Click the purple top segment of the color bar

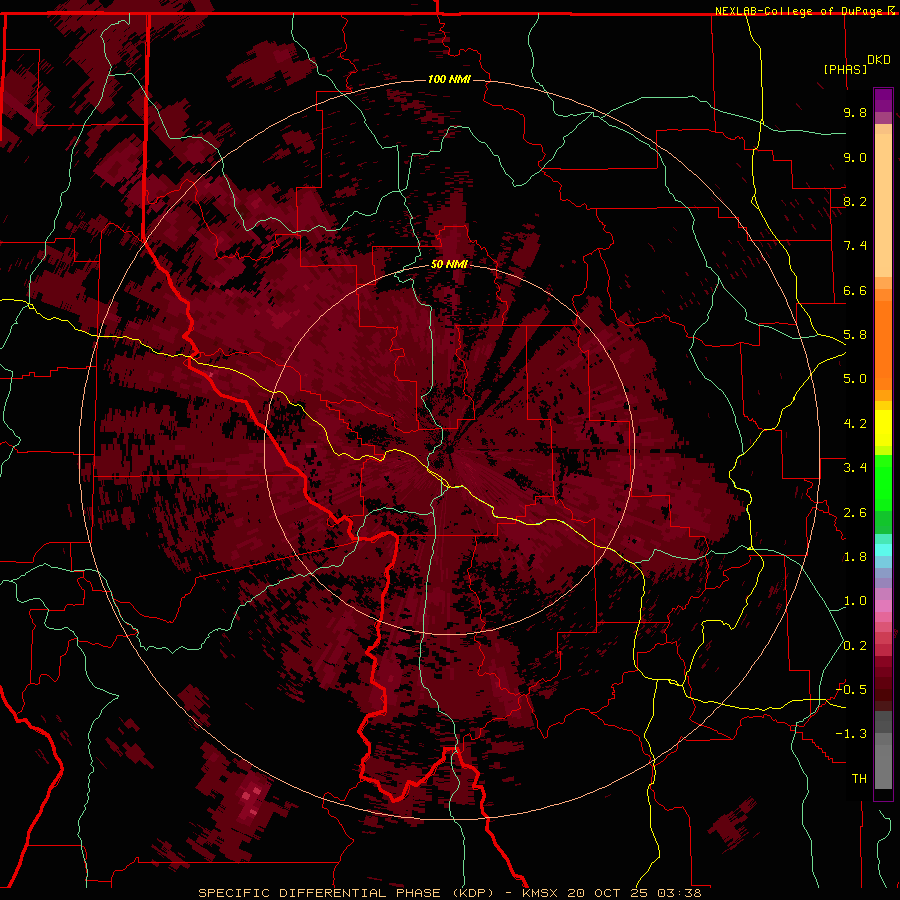coord(883,100)
